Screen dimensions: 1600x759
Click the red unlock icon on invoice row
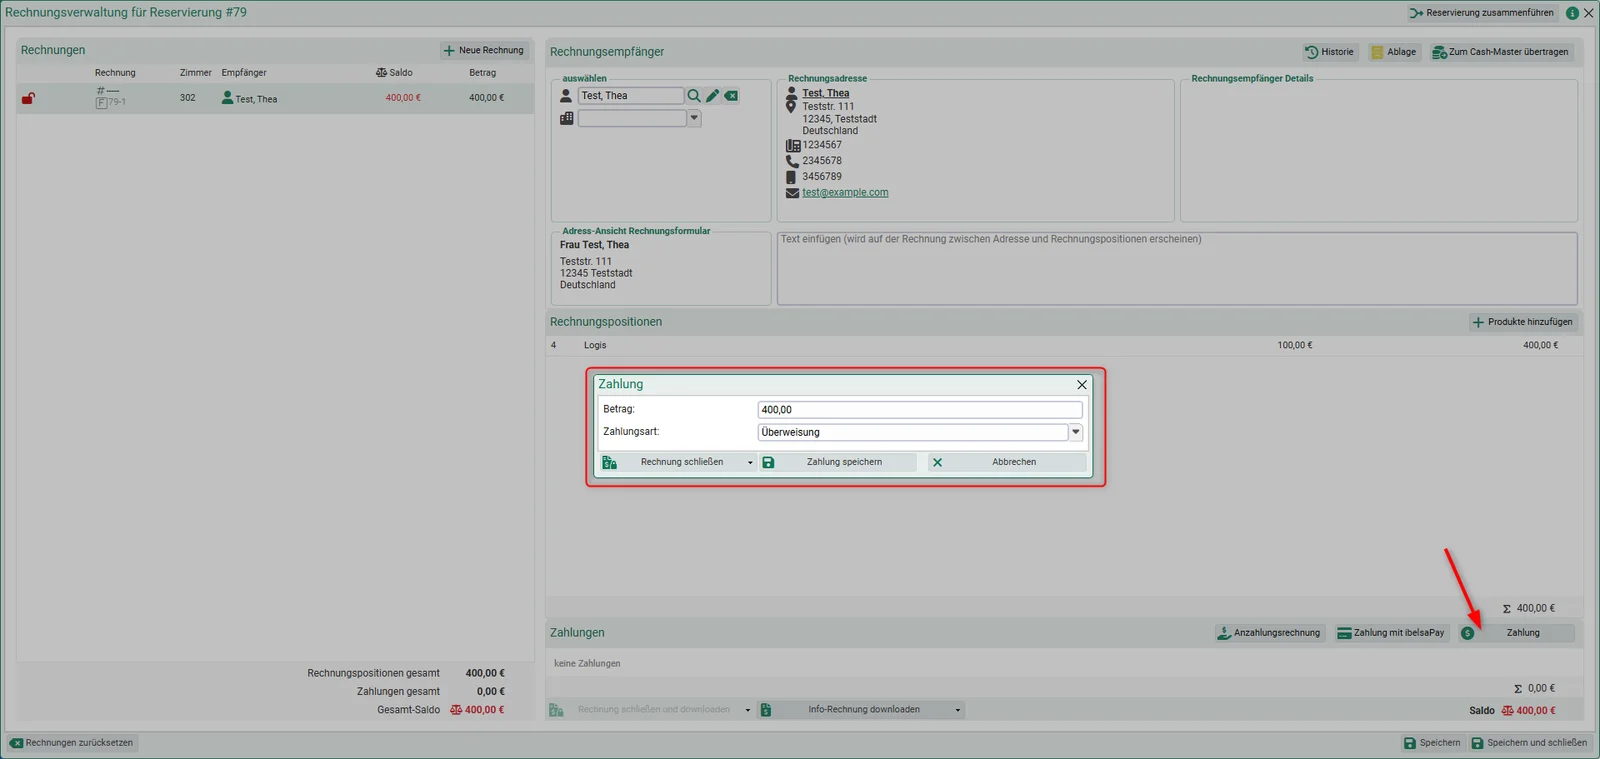(x=28, y=98)
